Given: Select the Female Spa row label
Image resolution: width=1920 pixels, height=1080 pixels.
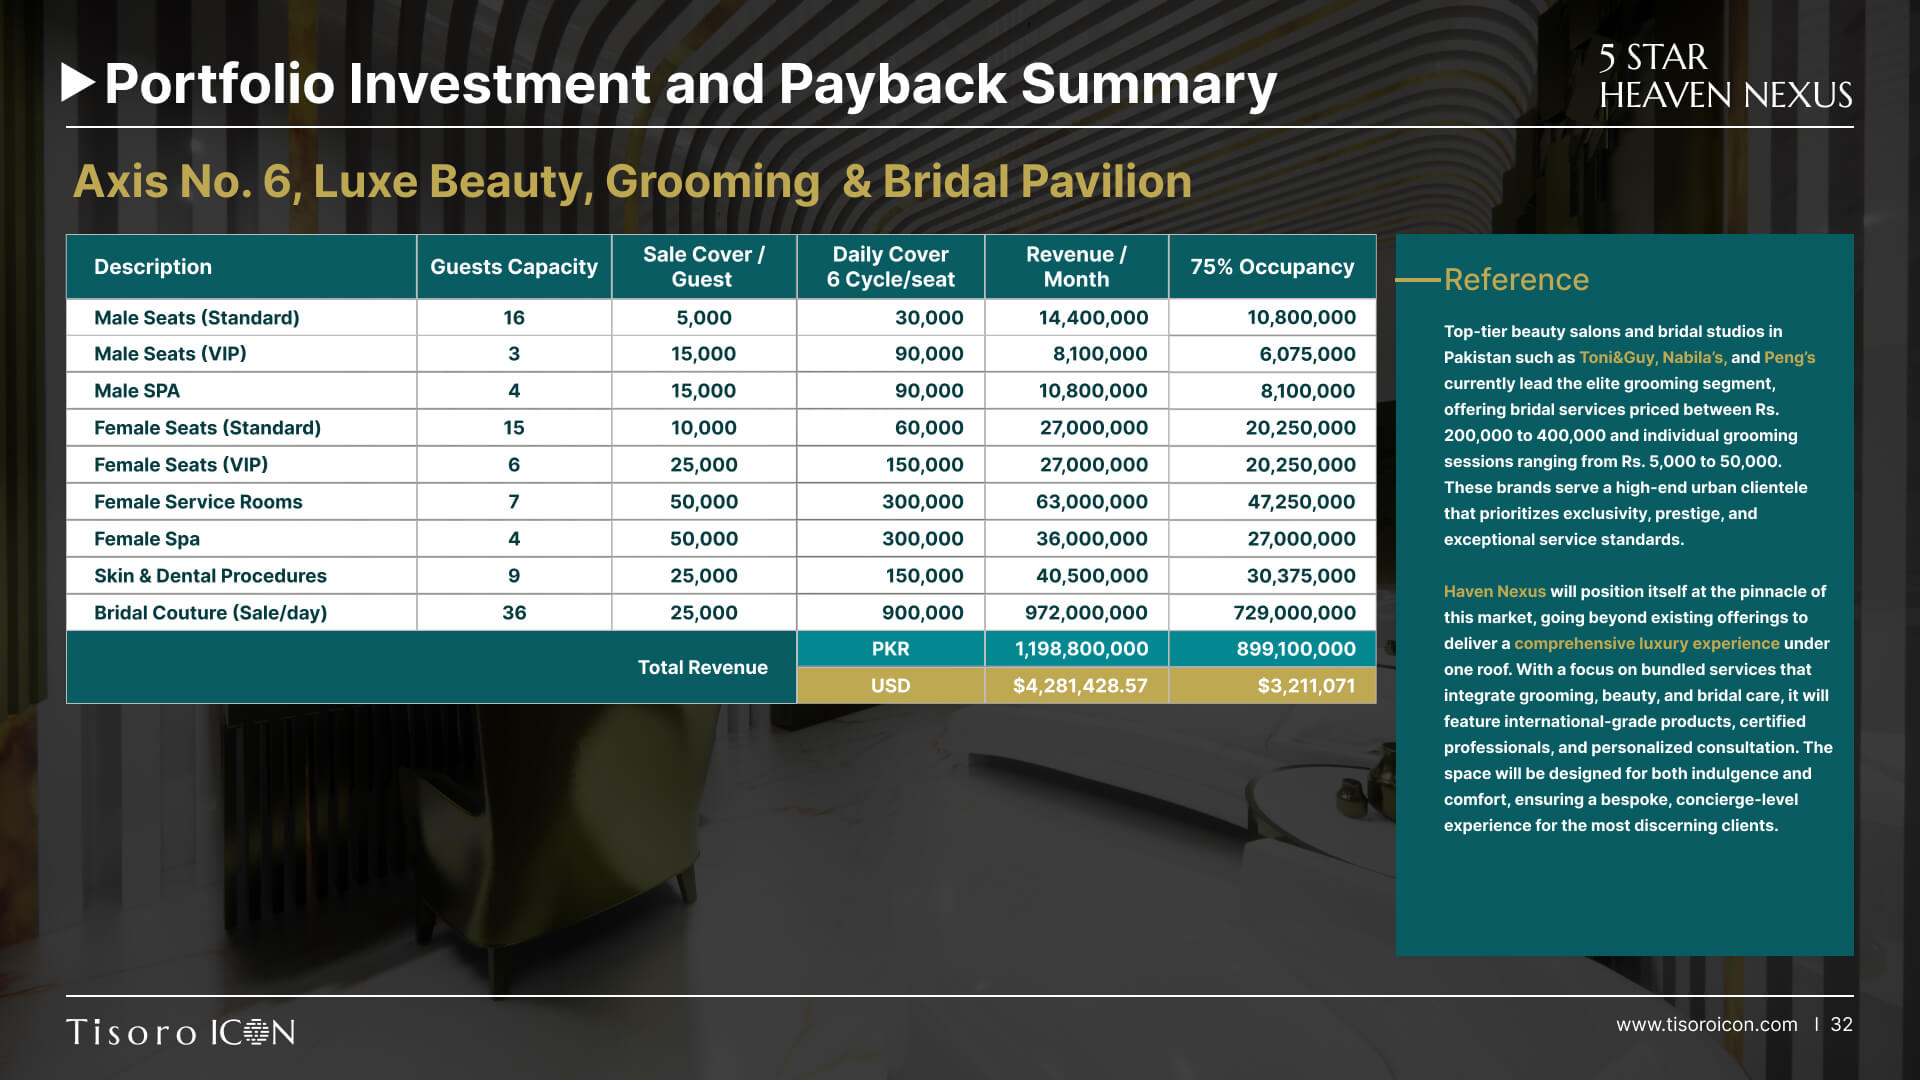Looking at the screenshot, I should 147,539.
